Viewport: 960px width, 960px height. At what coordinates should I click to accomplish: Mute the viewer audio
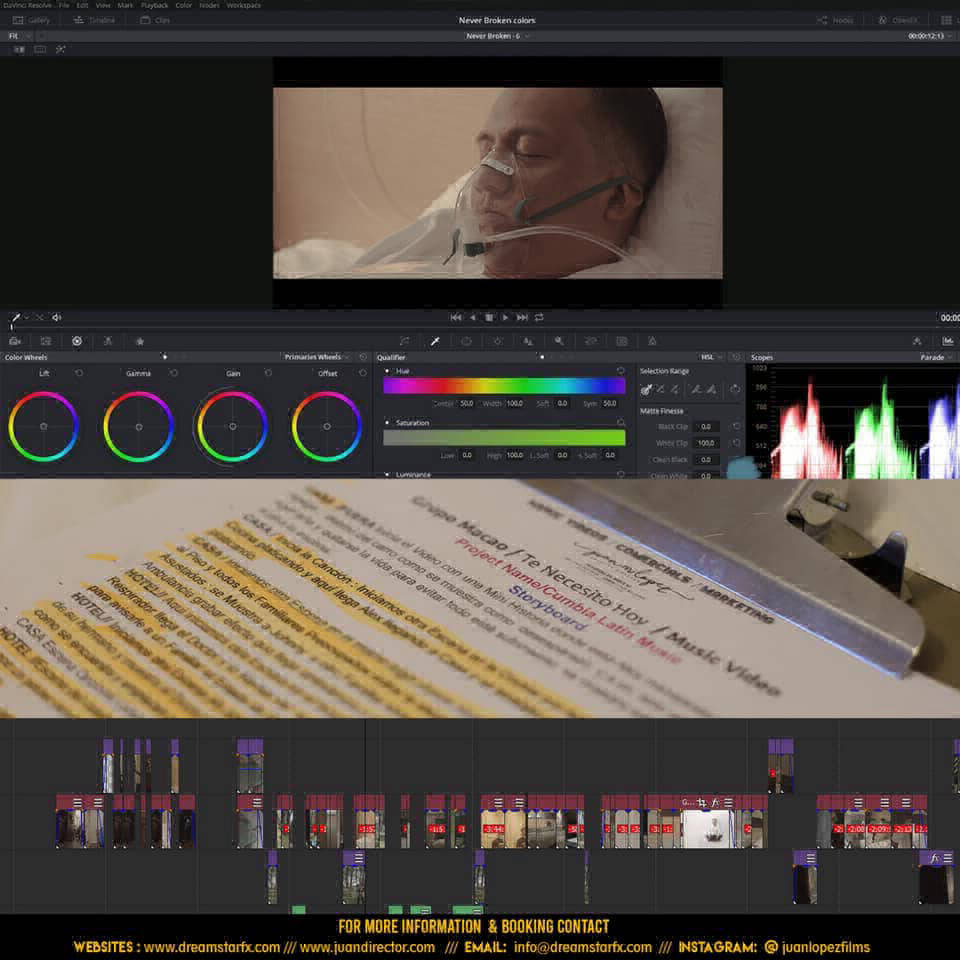click(x=56, y=317)
